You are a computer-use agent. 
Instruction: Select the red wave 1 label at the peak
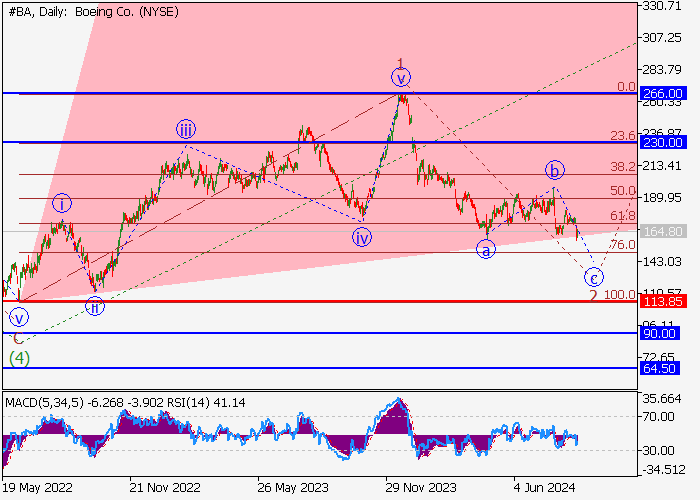click(x=400, y=63)
